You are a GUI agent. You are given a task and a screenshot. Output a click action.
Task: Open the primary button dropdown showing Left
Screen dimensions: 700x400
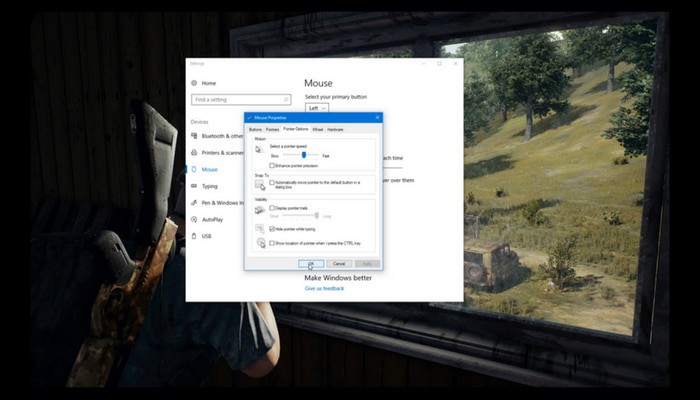[317, 108]
